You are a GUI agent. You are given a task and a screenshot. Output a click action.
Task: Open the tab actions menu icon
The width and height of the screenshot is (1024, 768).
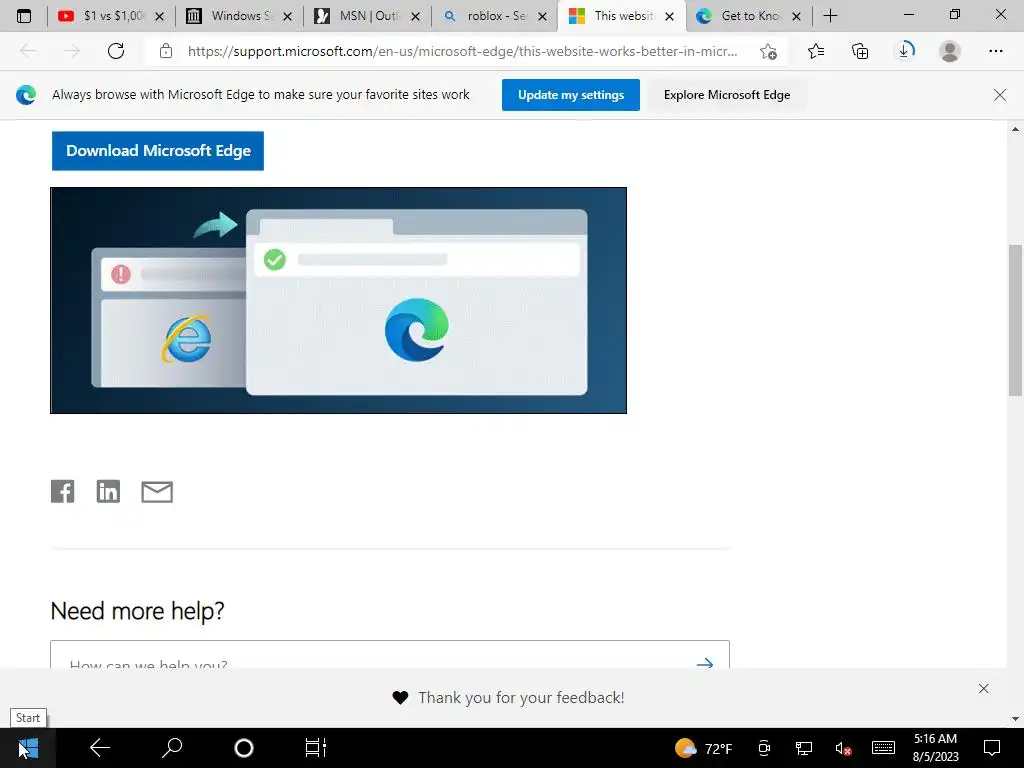pos(24,16)
